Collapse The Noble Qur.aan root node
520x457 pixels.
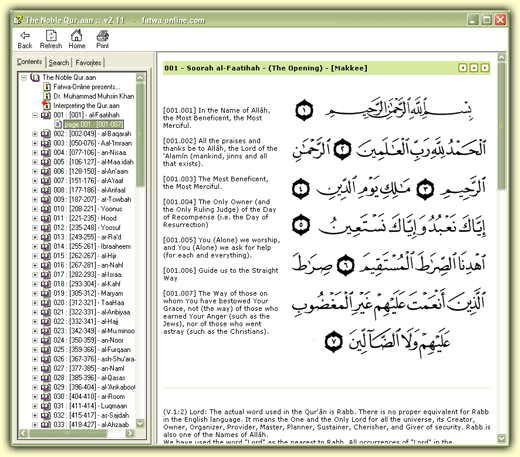pos(24,77)
